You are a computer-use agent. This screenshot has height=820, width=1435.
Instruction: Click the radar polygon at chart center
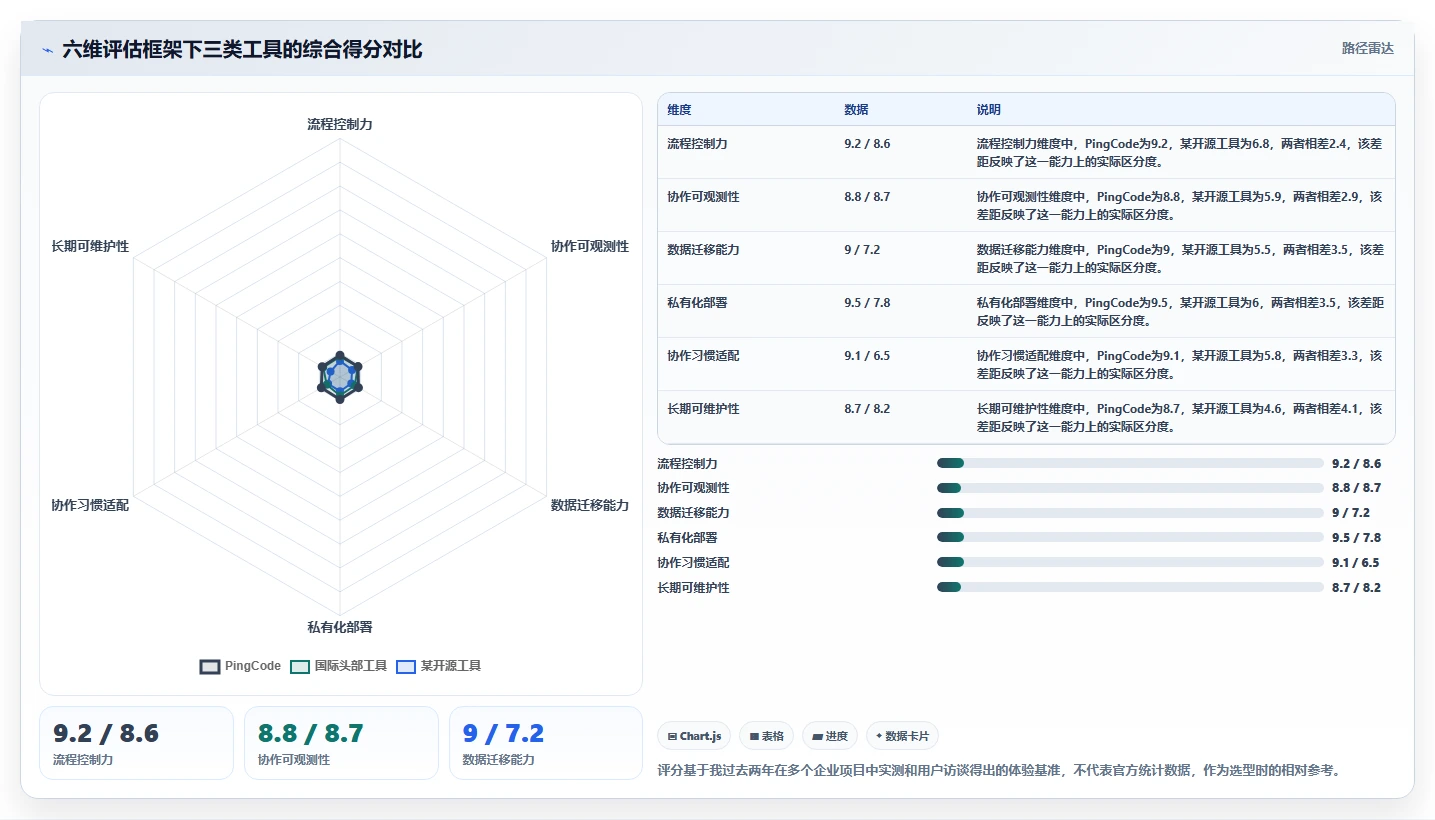click(340, 376)
